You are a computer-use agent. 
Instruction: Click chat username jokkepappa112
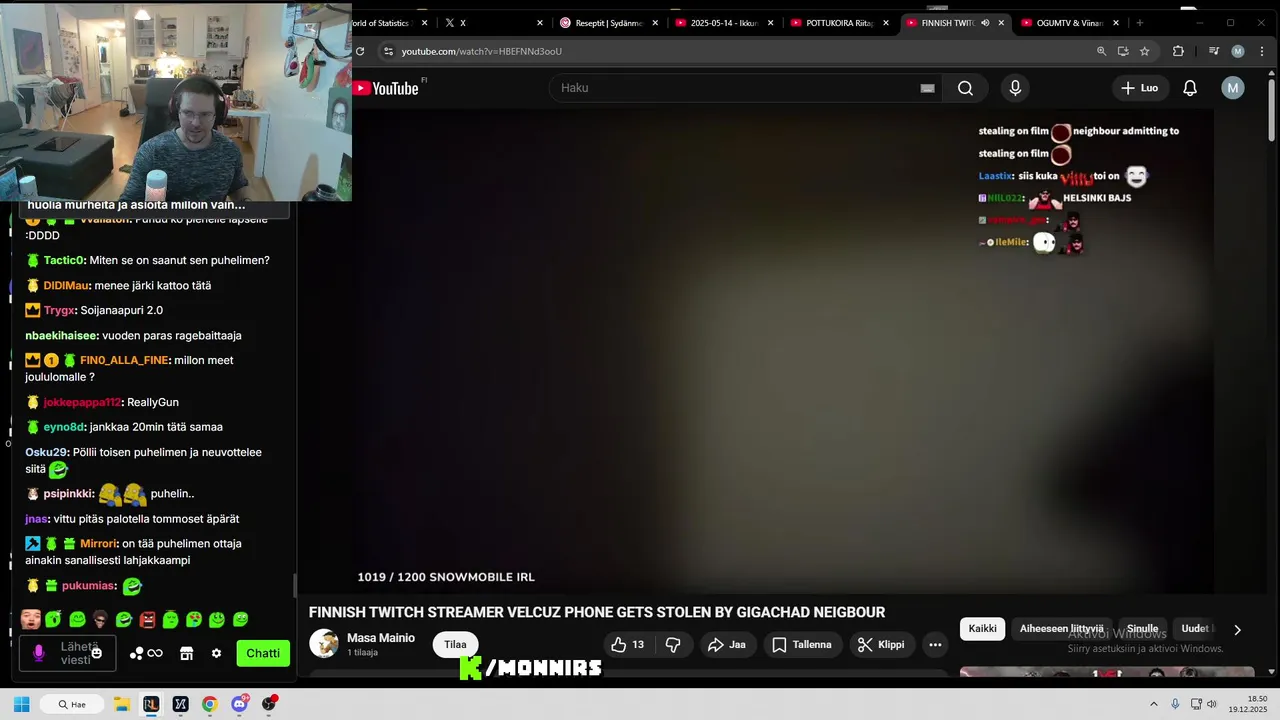82,402
